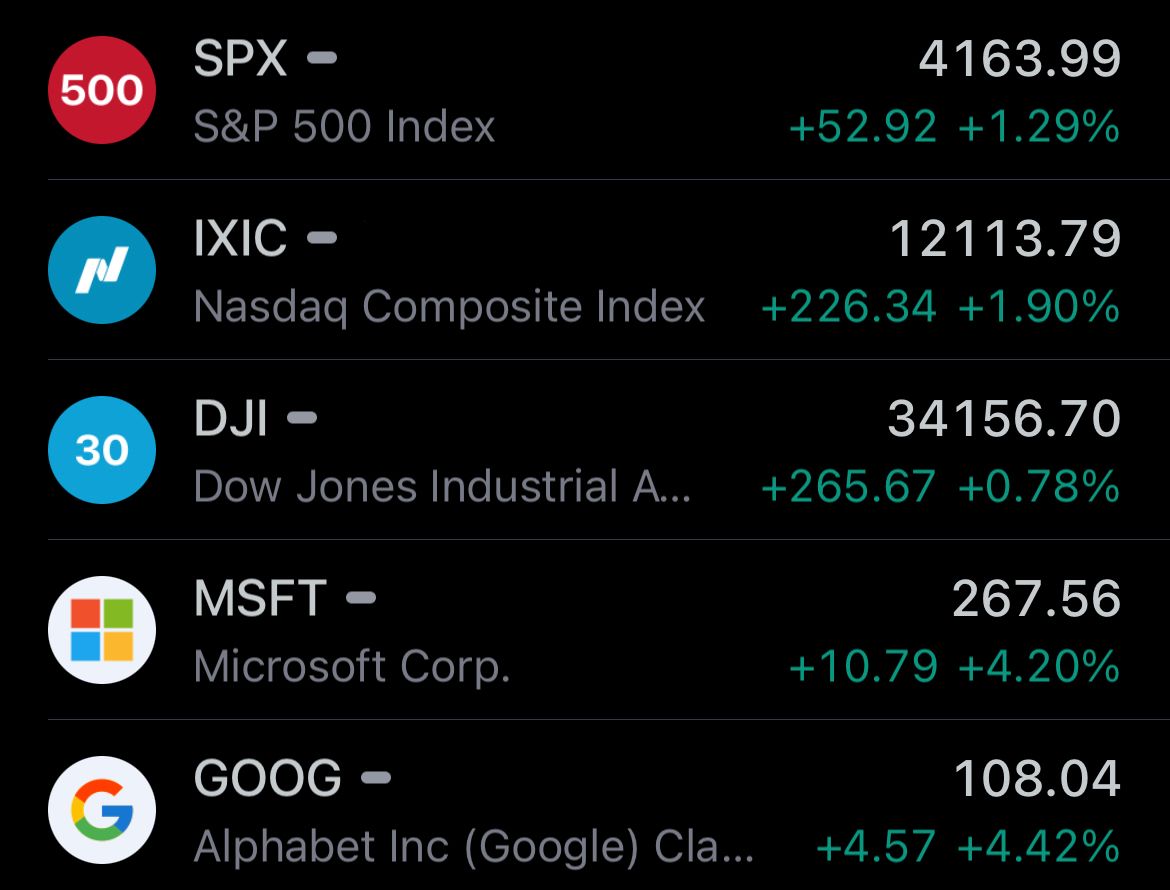Select the Dow Jones Industrial name text
1170x890 pixels.
click(442, 486)
